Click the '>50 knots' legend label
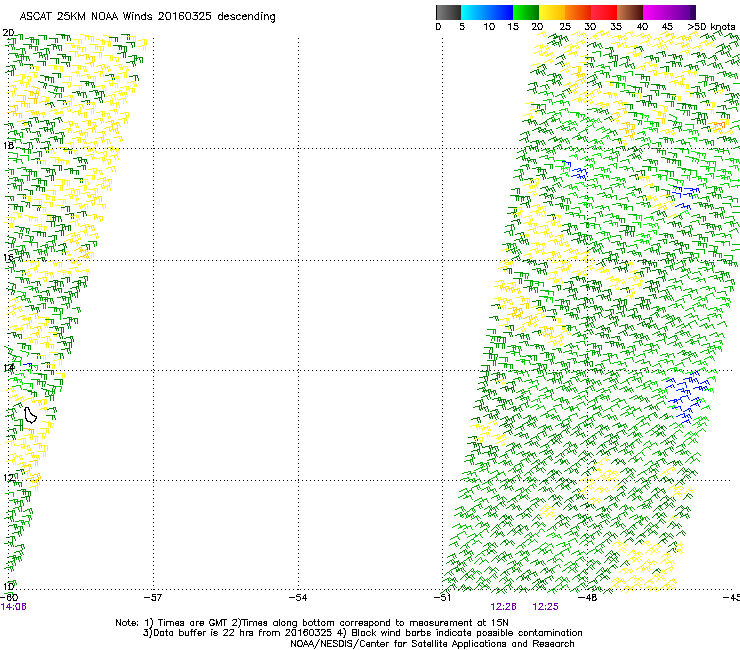740x650 pixels. (x=711, y=27)
